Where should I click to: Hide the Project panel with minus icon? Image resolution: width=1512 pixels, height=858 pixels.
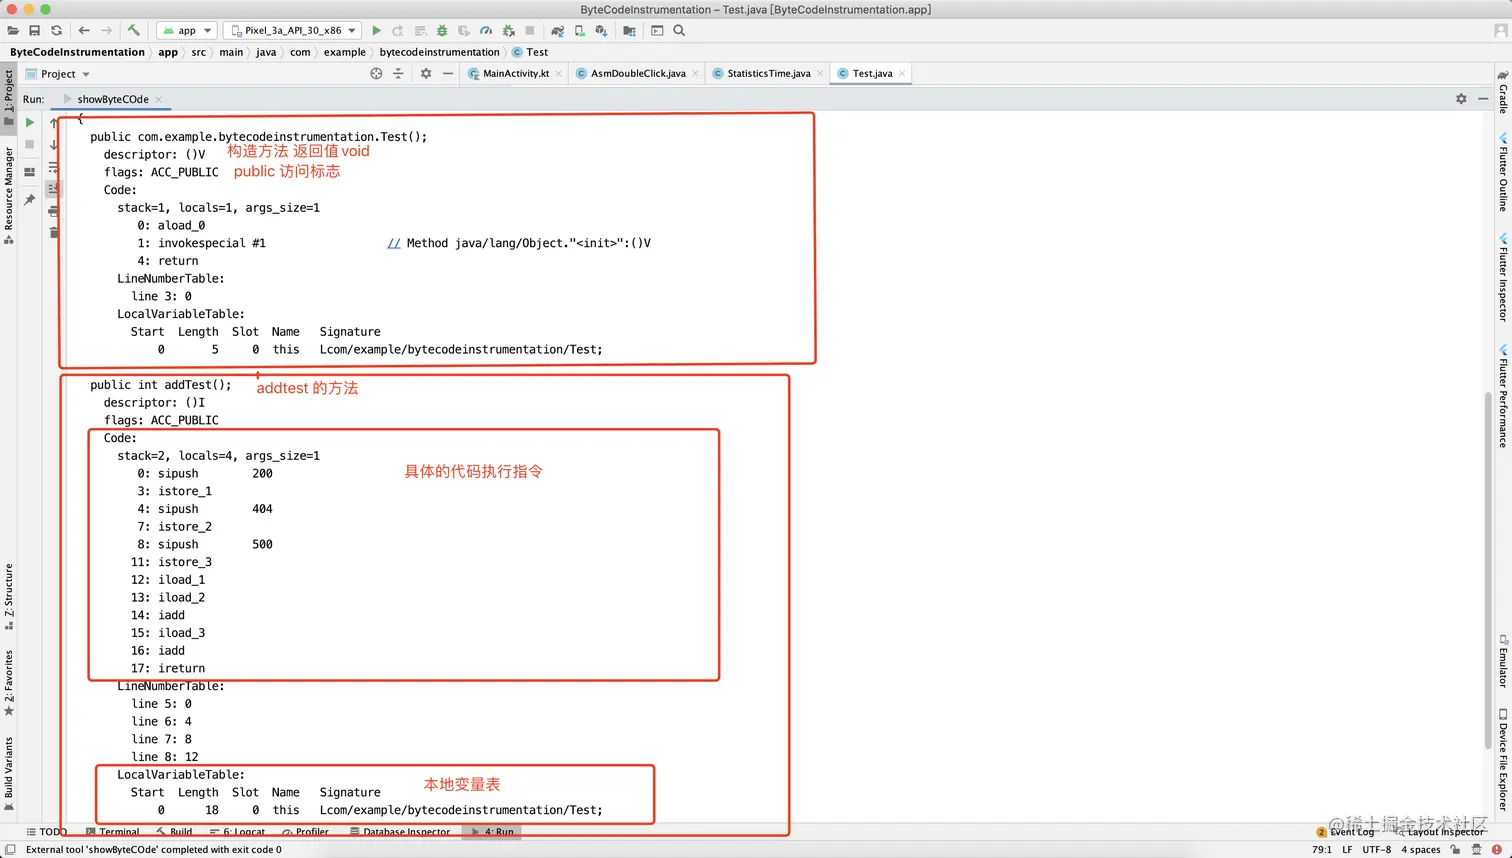(x=448, y=73)
